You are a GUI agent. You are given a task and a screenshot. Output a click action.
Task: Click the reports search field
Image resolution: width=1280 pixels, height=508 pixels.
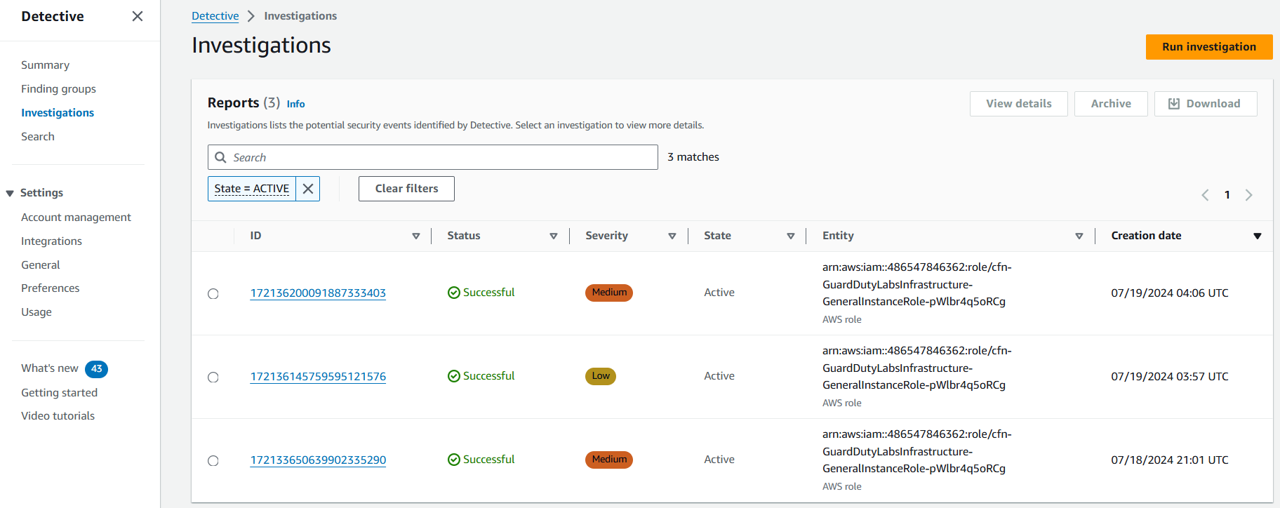[x=433, y=157]
